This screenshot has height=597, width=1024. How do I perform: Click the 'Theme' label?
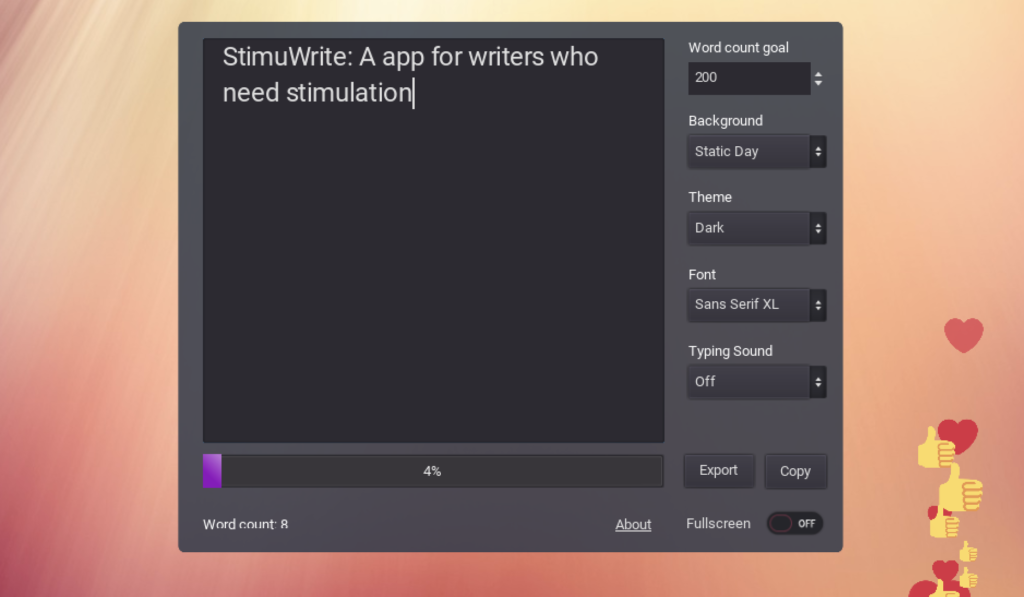coord(710,197)
